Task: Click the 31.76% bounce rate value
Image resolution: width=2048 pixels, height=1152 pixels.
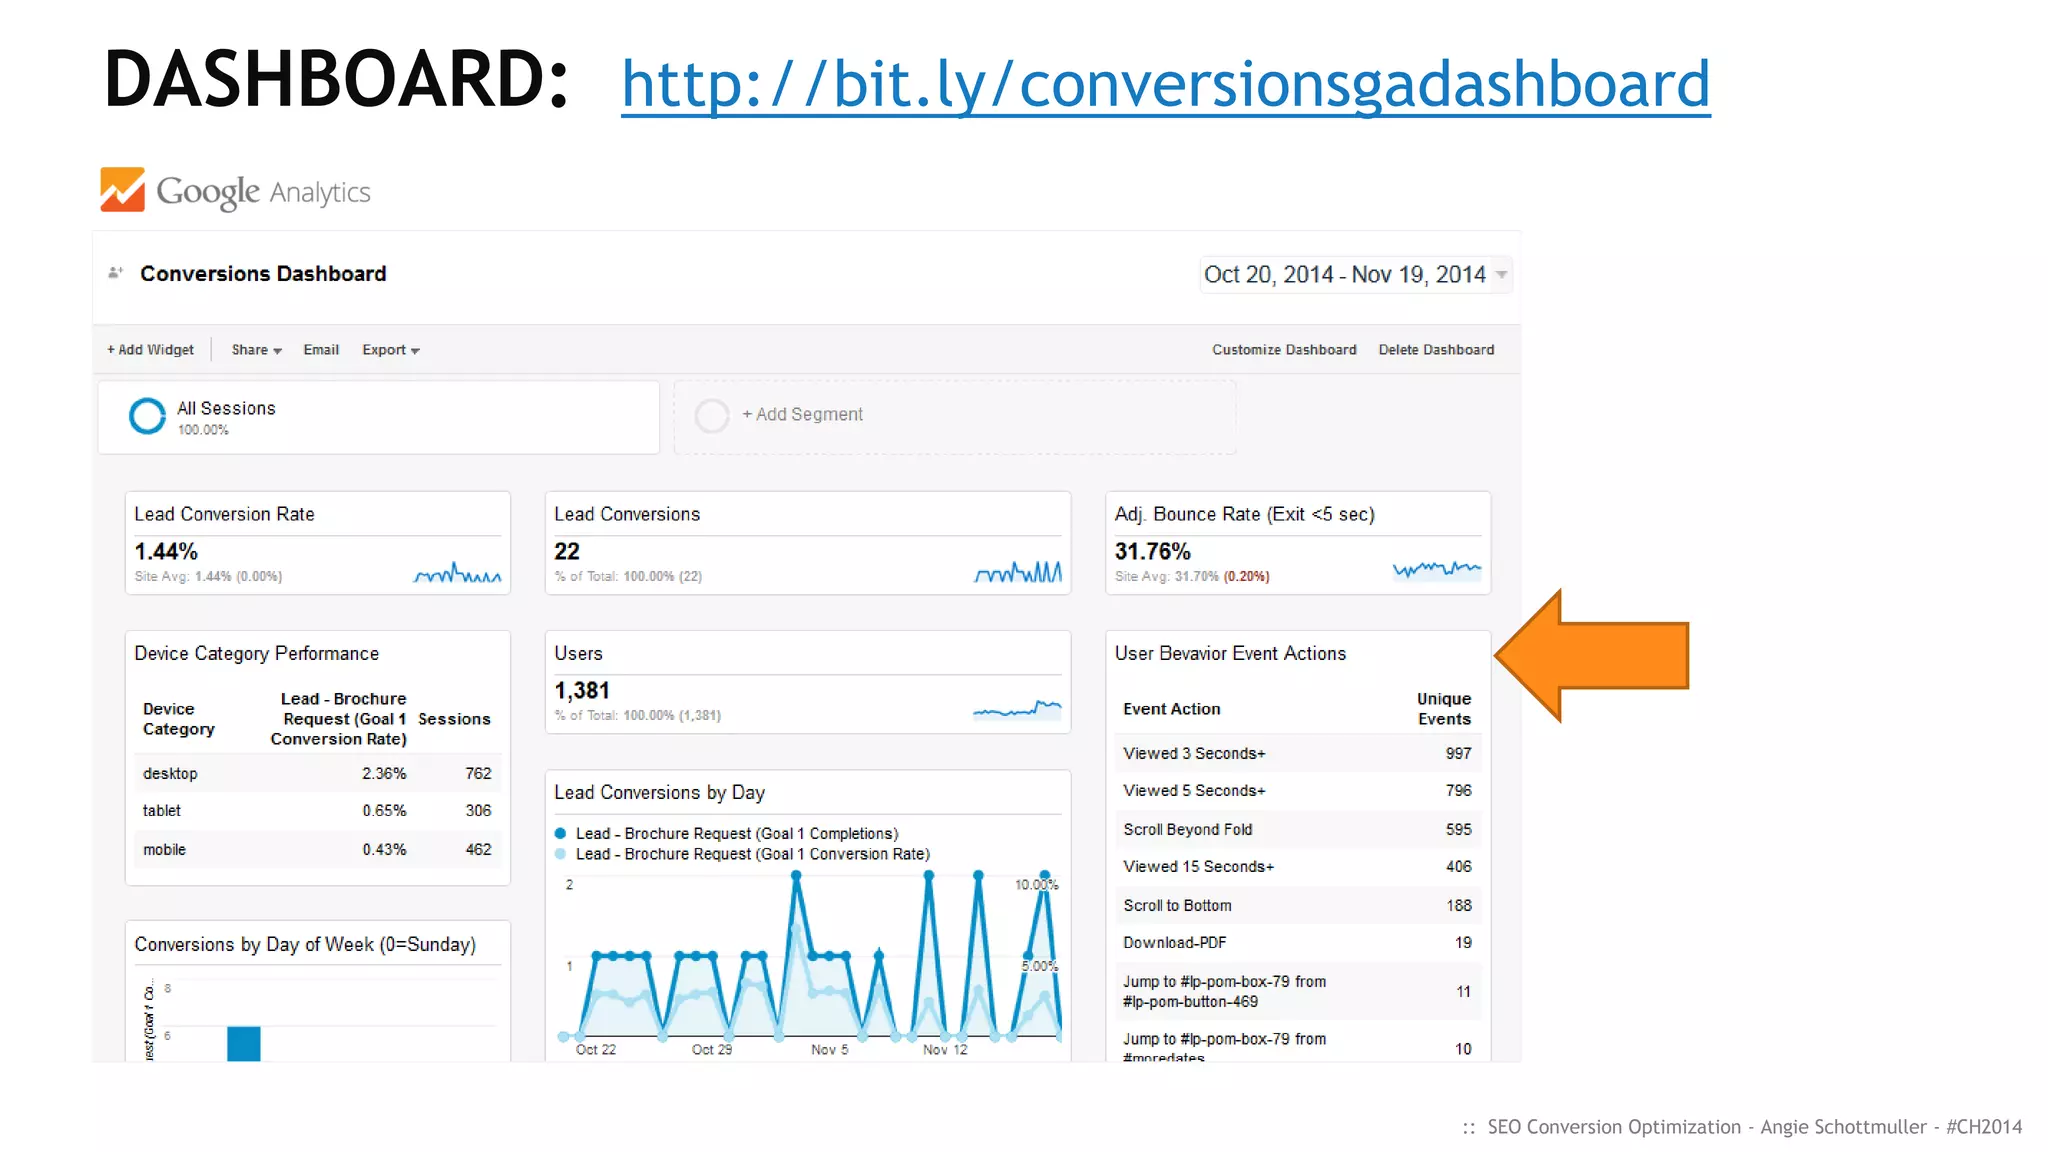Action: pyautogui.click(x=1152, y=551)
